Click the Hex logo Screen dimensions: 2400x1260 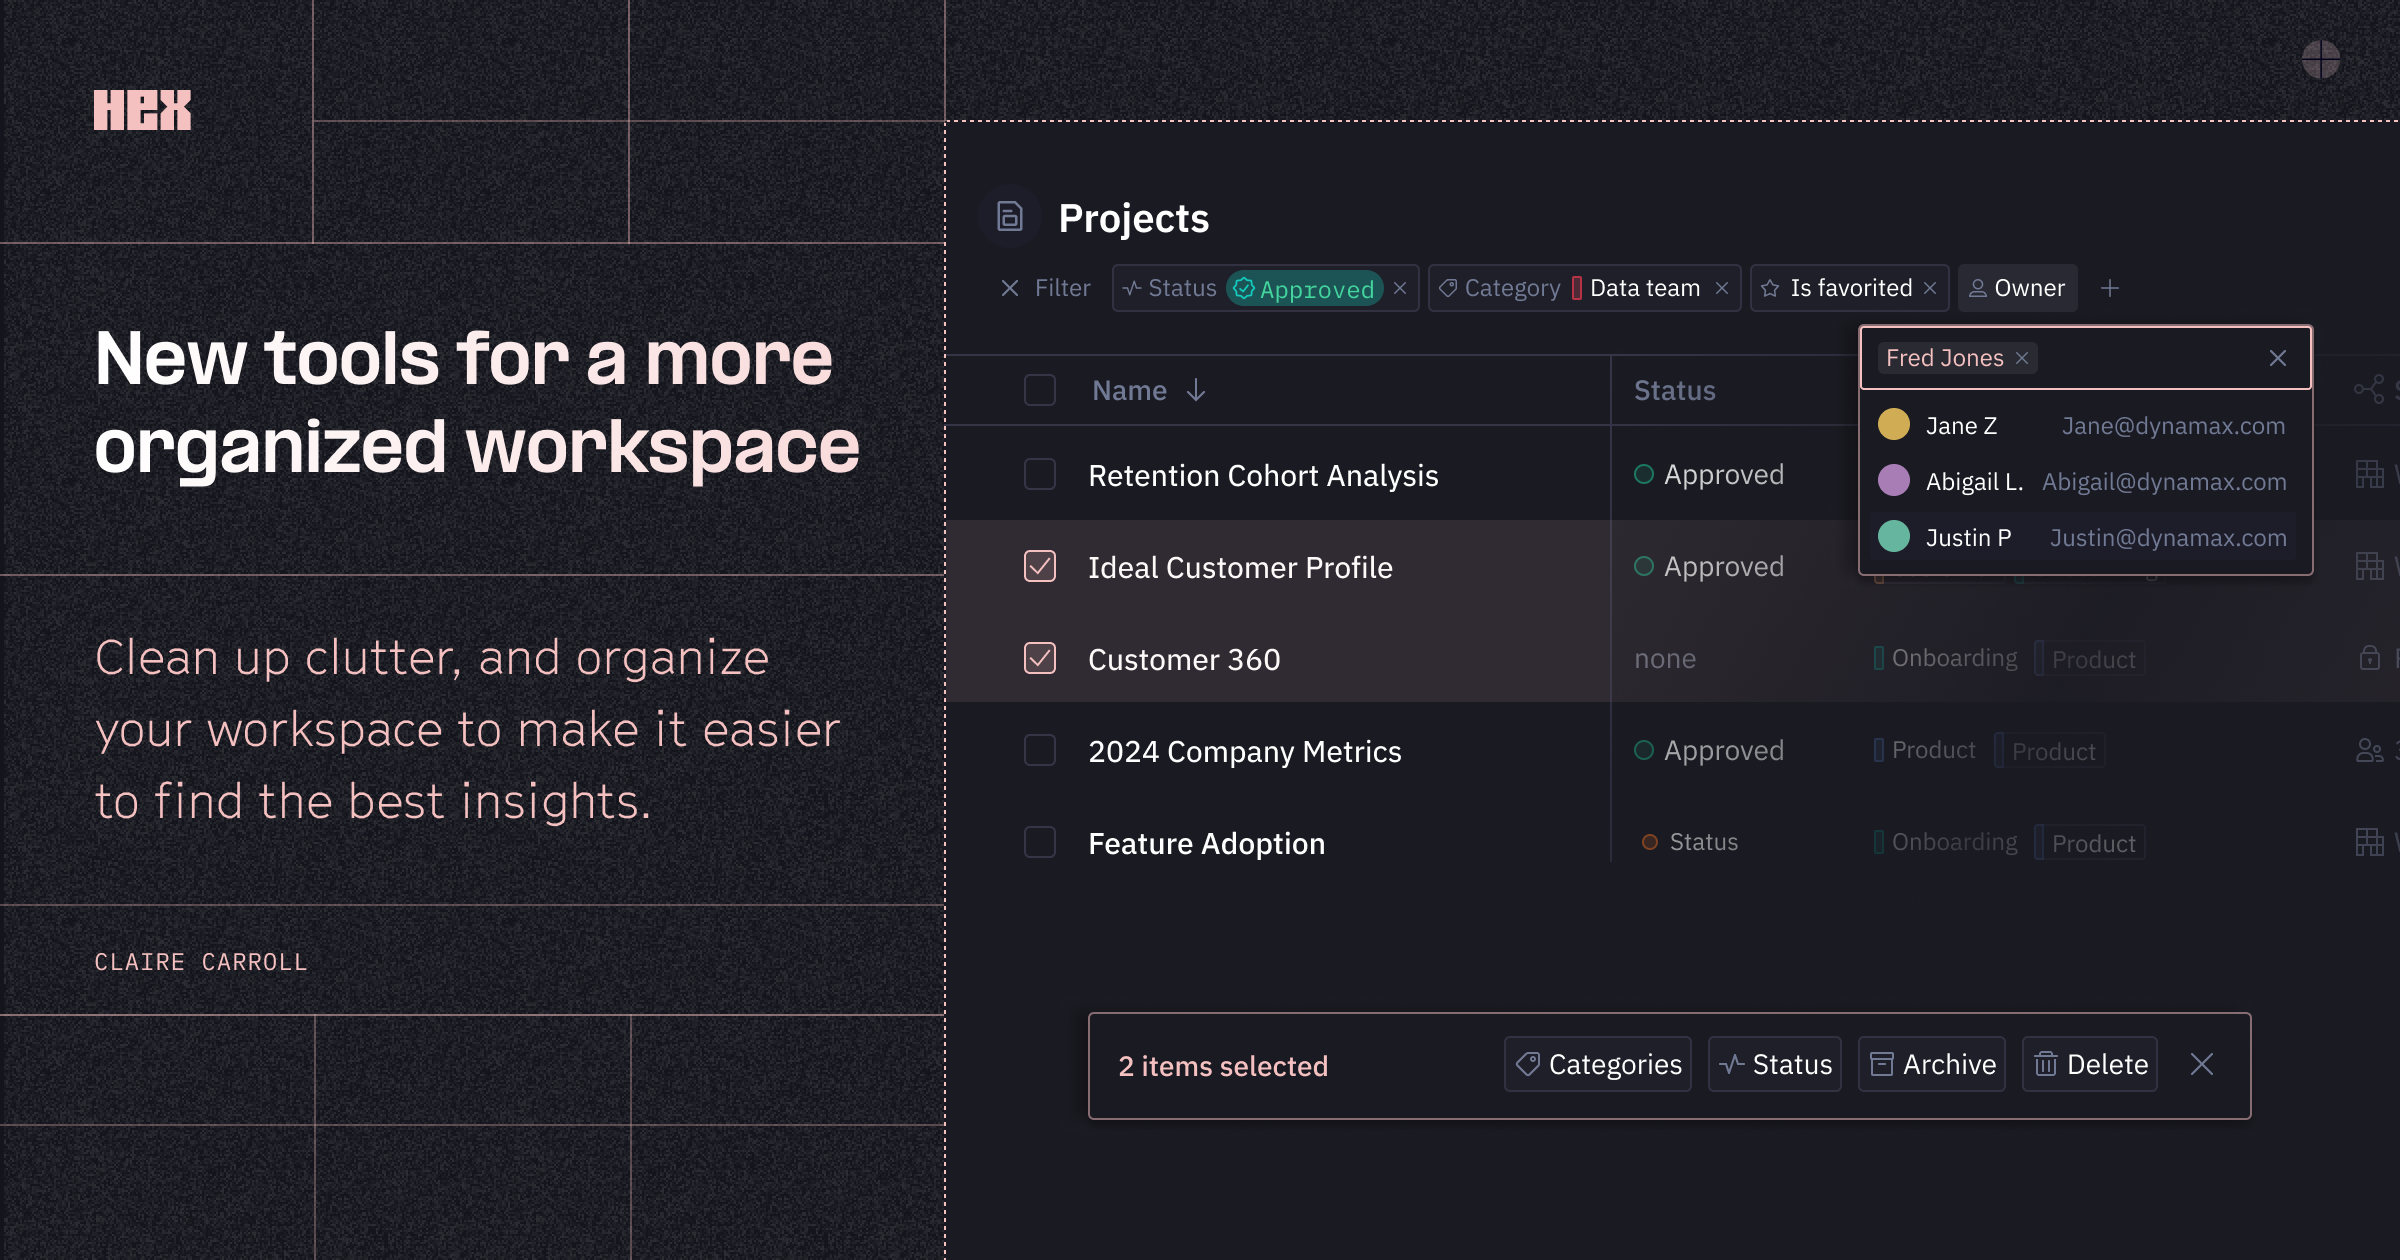(x=142, y=110)
